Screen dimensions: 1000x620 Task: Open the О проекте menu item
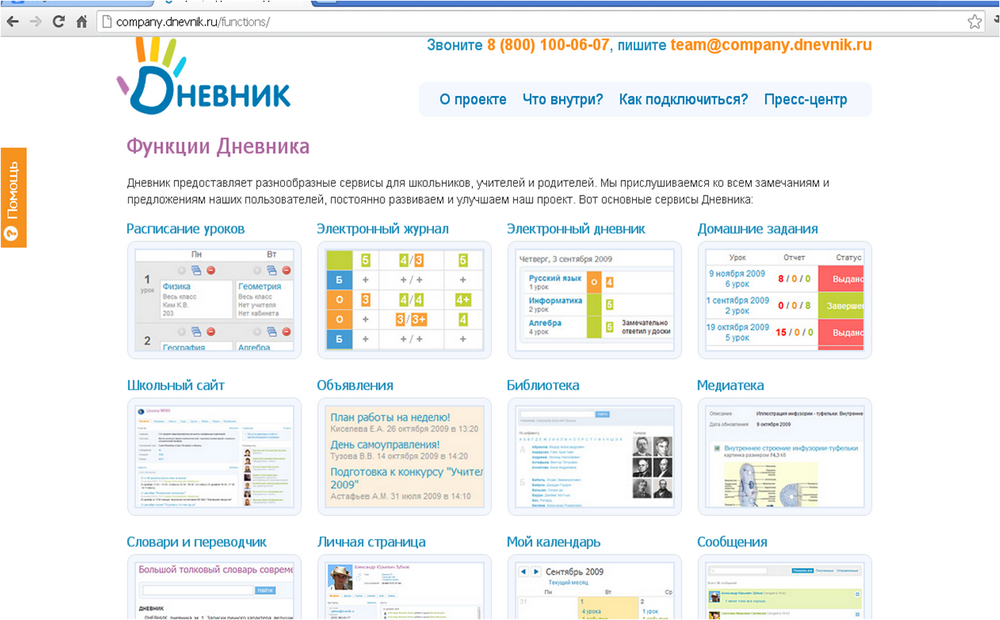[x=473, y=100]
